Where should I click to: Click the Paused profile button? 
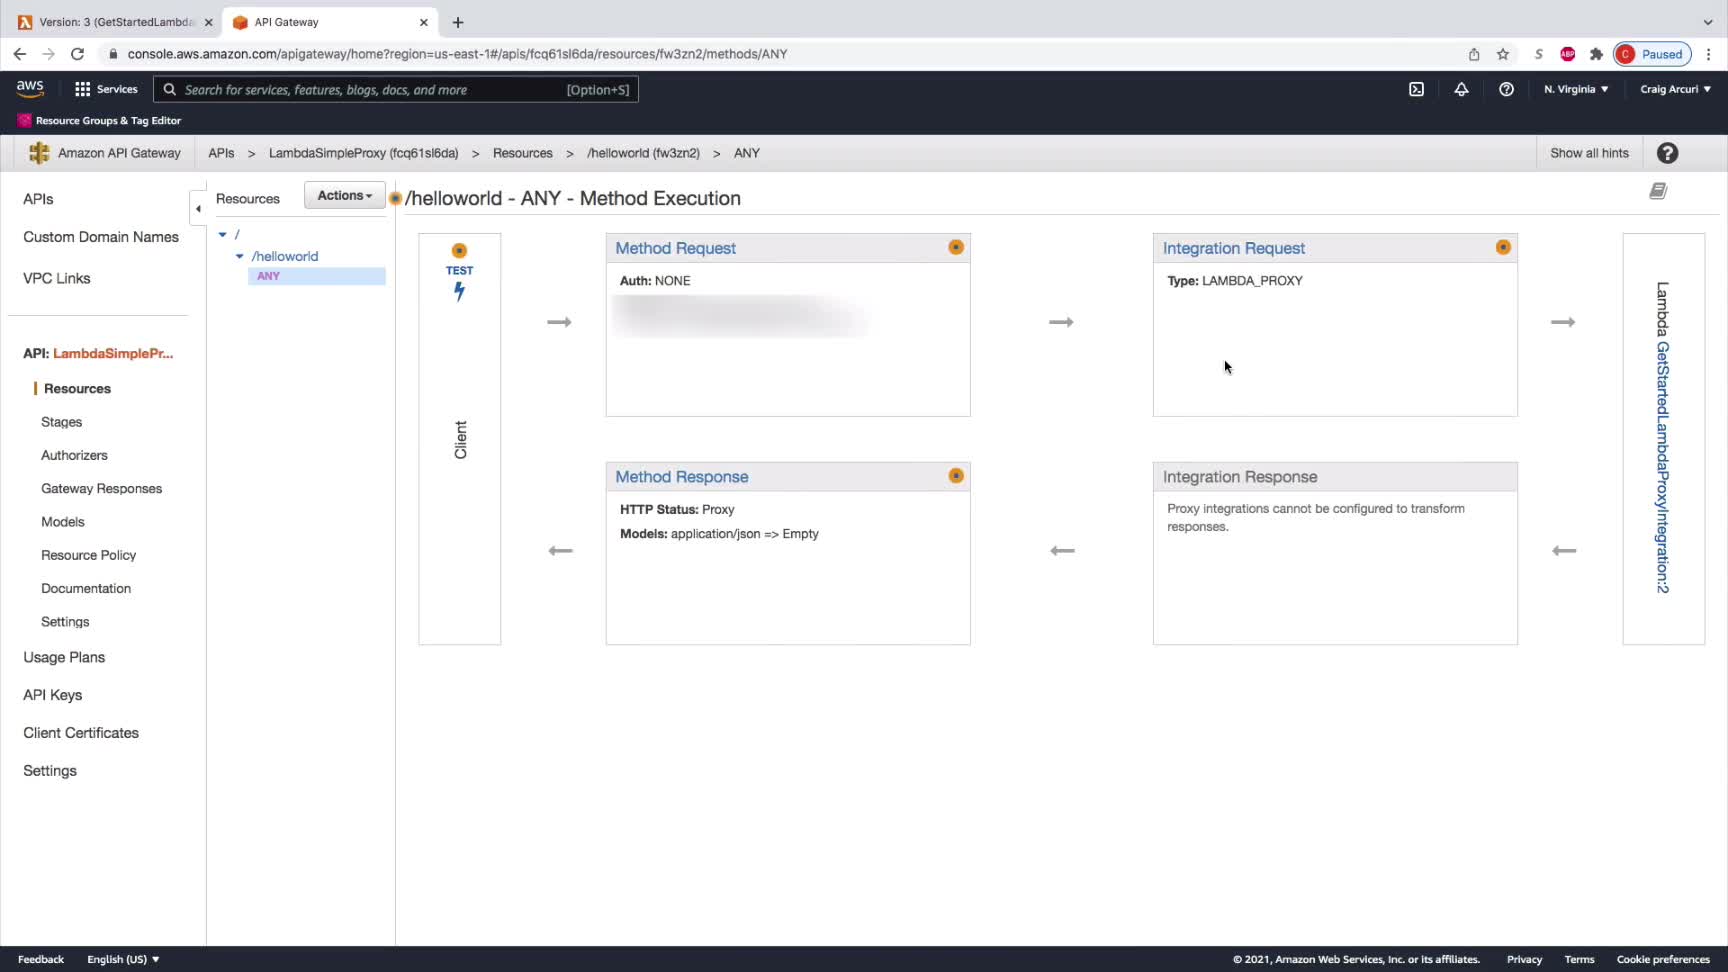click(1652, 54)
